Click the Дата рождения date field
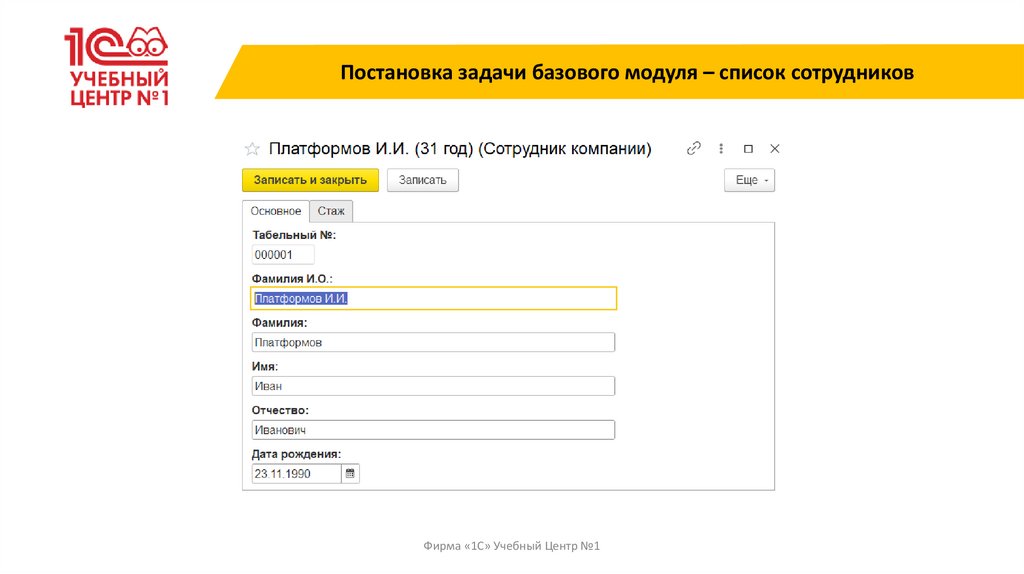 point(294,474)
